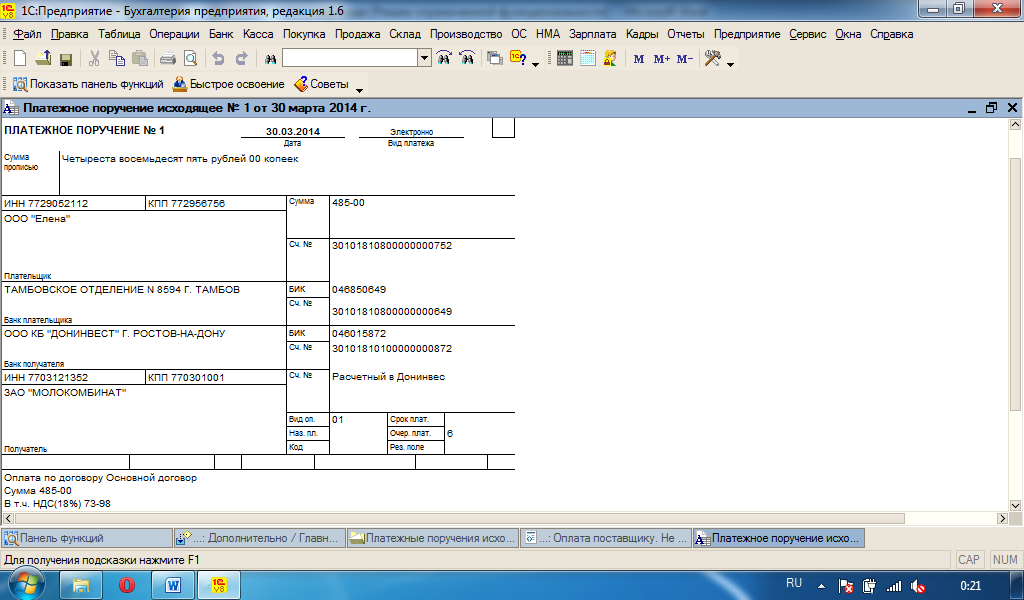1024x600 pixels.
Task: Open the Склад menu
Action: 405,34
